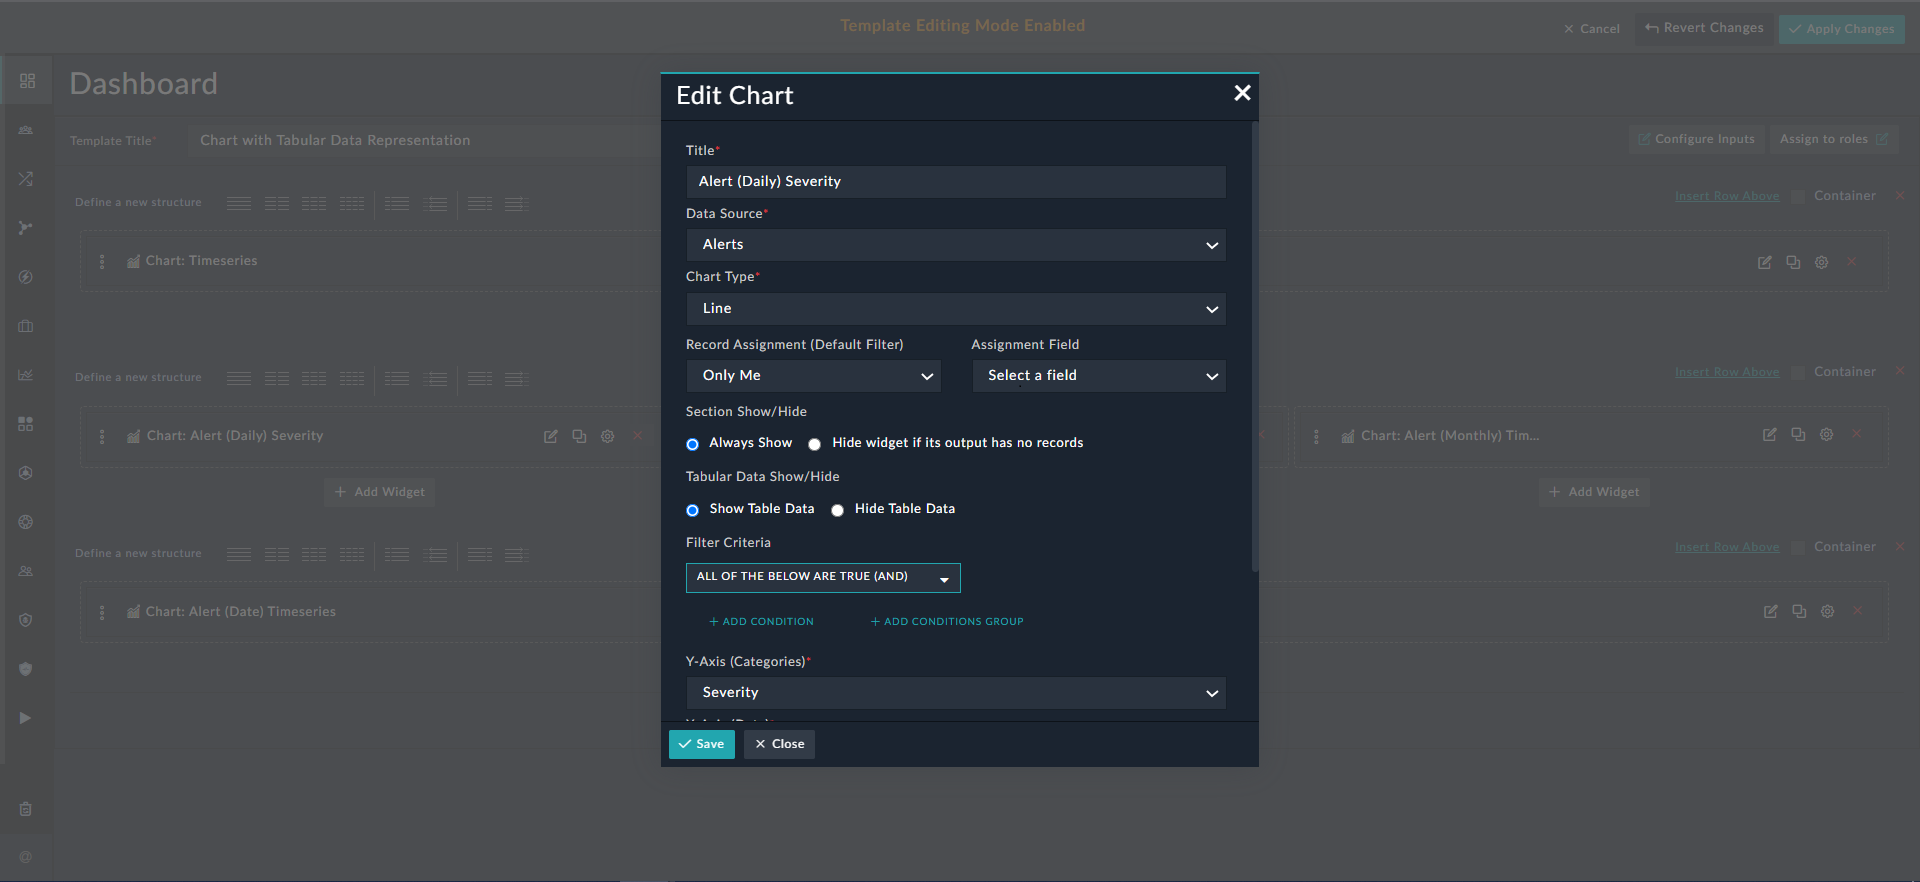Click the edit icon next to Assign to roles
1920x882 pixels.
click(x=1881, y=139)
